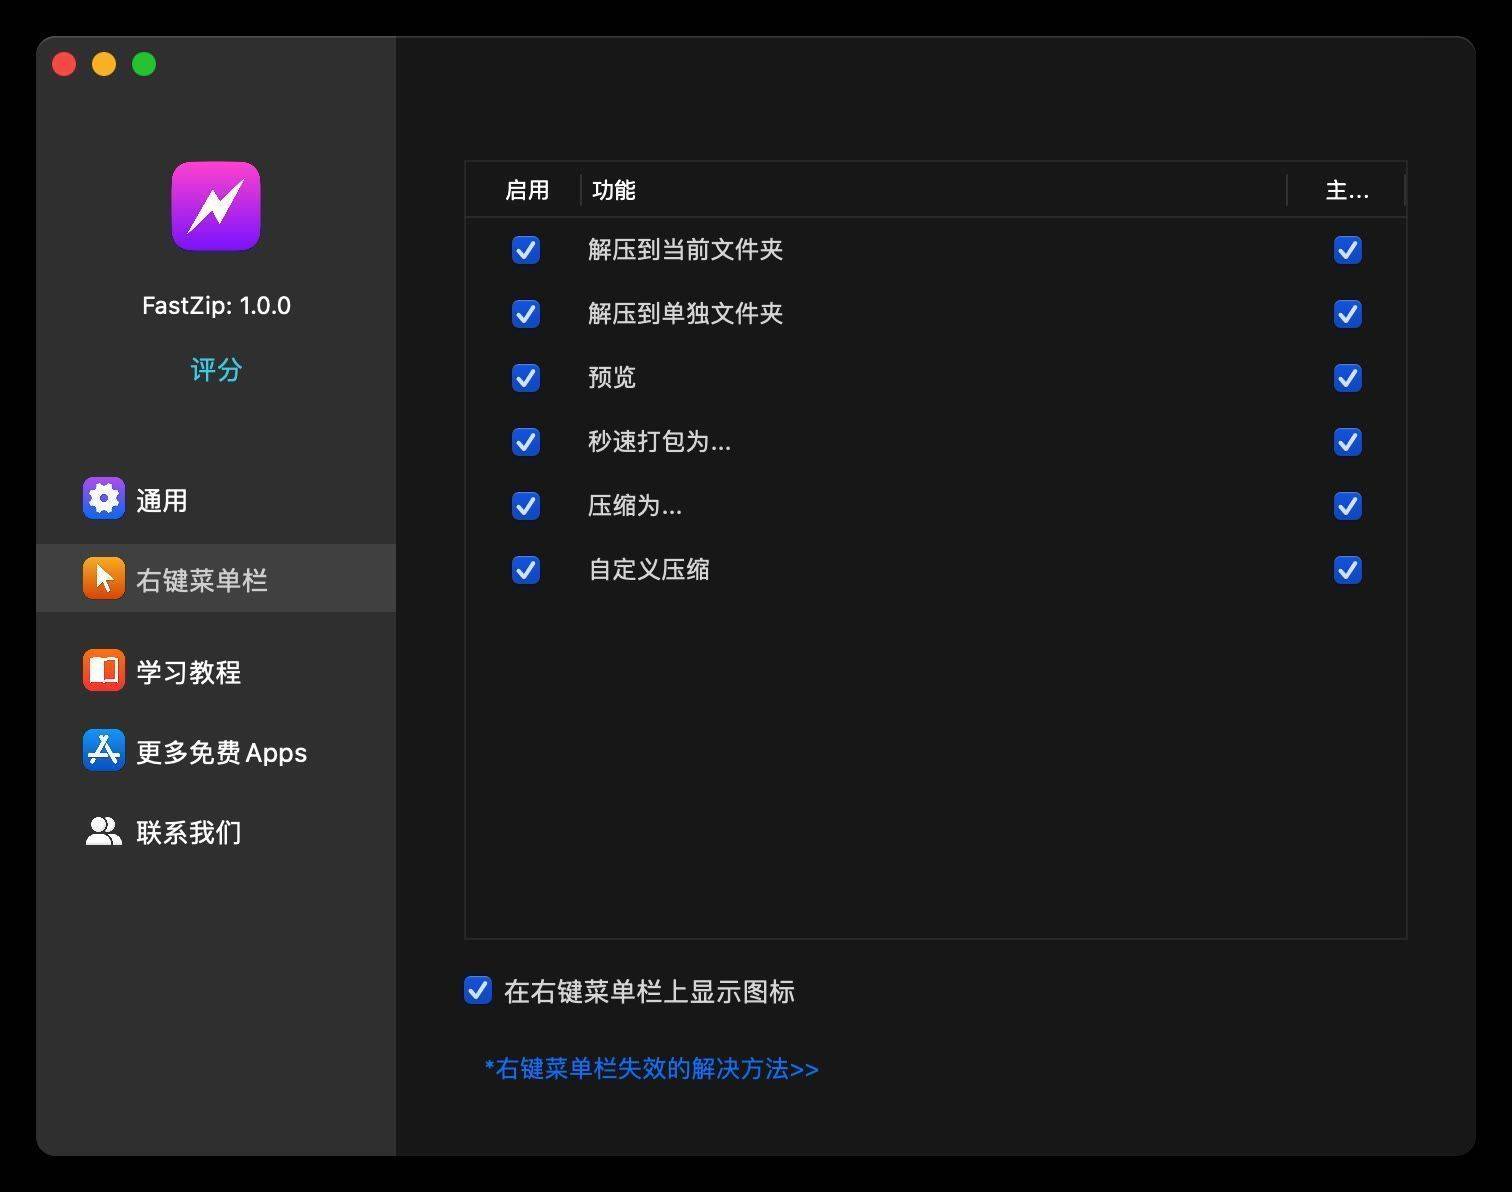The height and width of the screenshot is (1192, 1512).
Task: Disable the 解压到当前文件夹 feature checkbox
Action: coord(525,250)
